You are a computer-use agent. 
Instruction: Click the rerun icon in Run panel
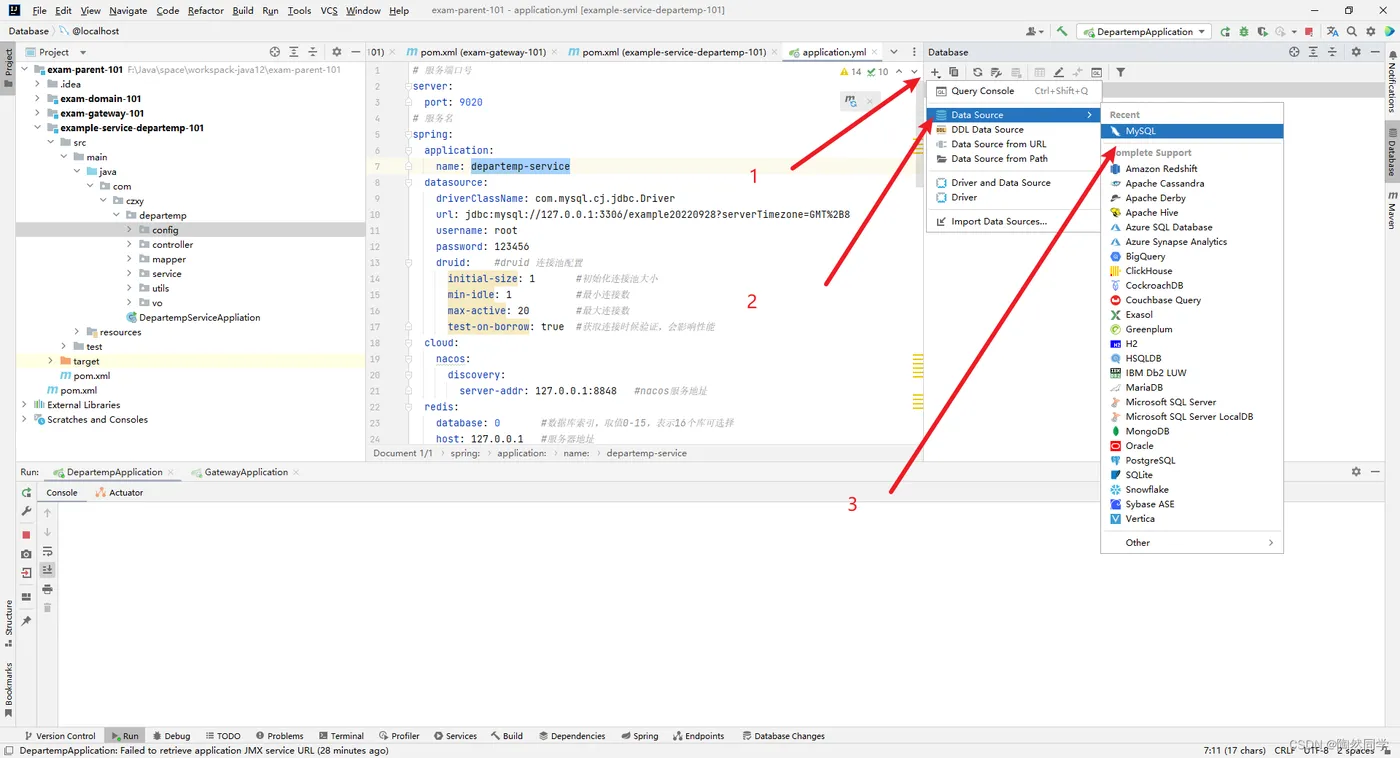(x=27, y=492)
